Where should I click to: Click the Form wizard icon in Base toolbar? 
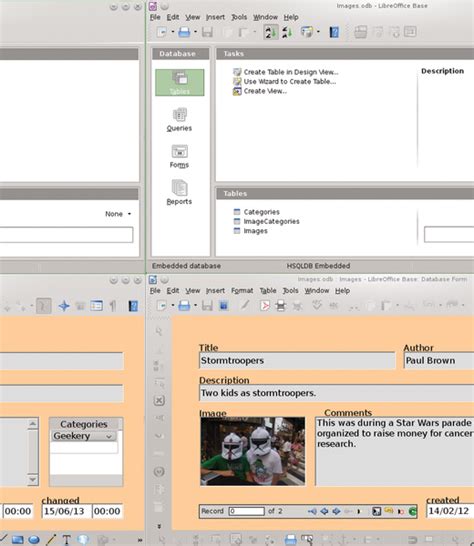click(307, 32)
